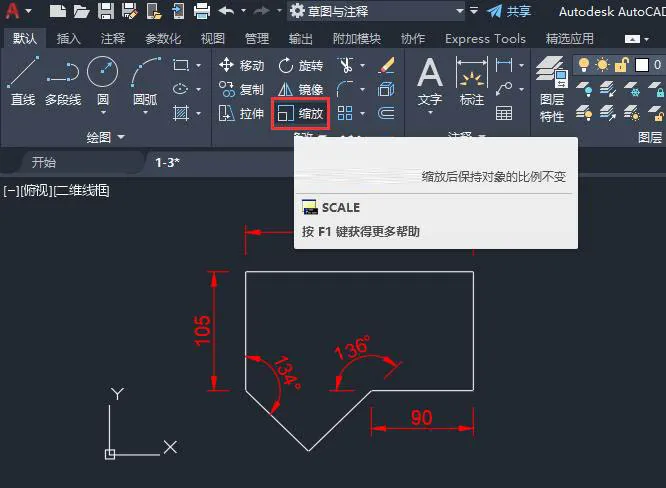Choose the Rectangle draw tool

tap(181, 65)
